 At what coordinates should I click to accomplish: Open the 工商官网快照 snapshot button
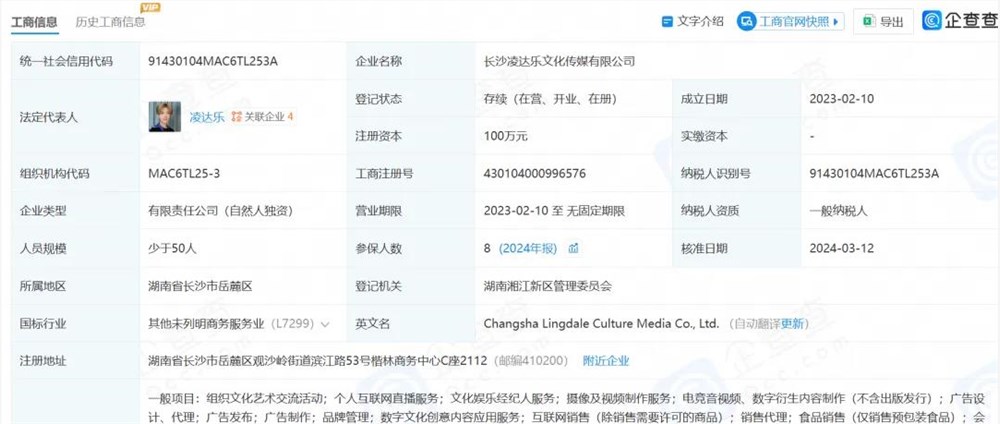pyautogui.click(x=782, y=21)
